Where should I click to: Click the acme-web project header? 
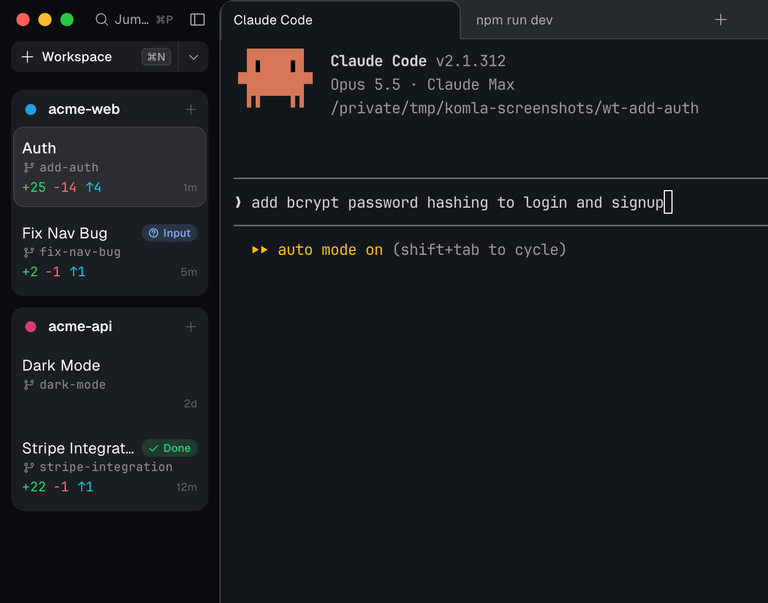coord(110,109)
